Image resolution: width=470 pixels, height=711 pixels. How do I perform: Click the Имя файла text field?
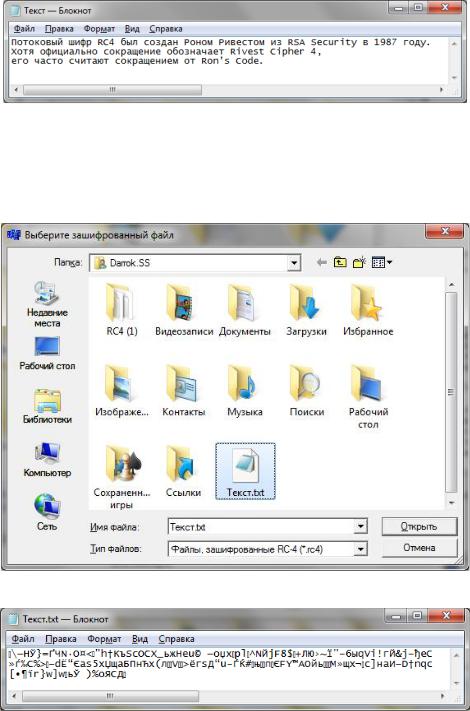[262, 527]
